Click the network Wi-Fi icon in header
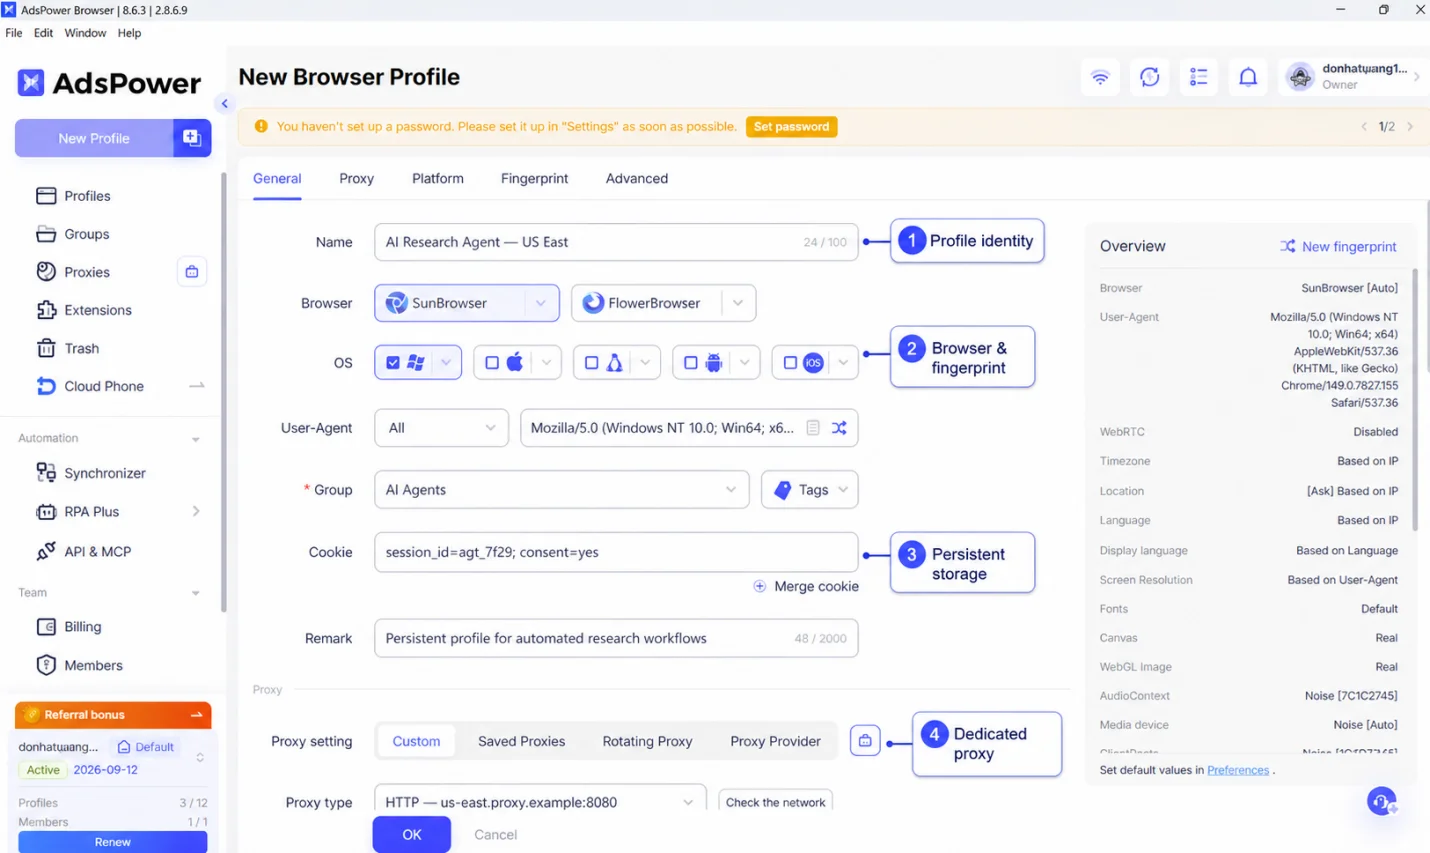The height and width of the screenshot is (853, 1430). tap(1100, 77)
